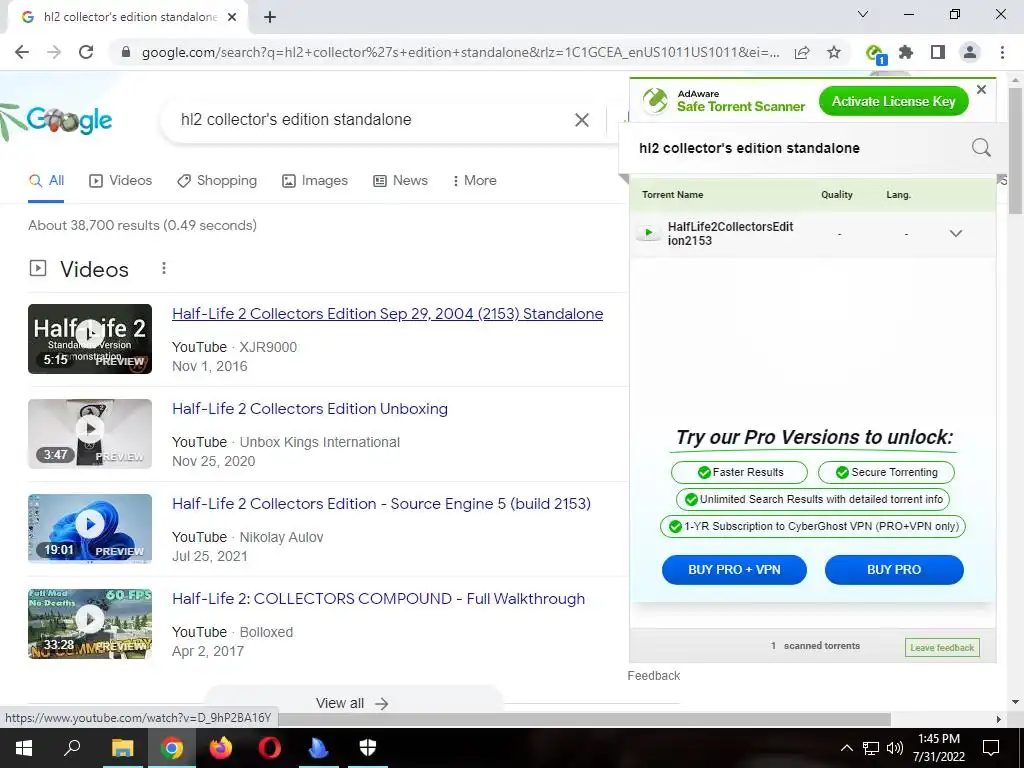The image size is (1024, 768).
Task: Open a new browser tab
Action: click(270, 18)
